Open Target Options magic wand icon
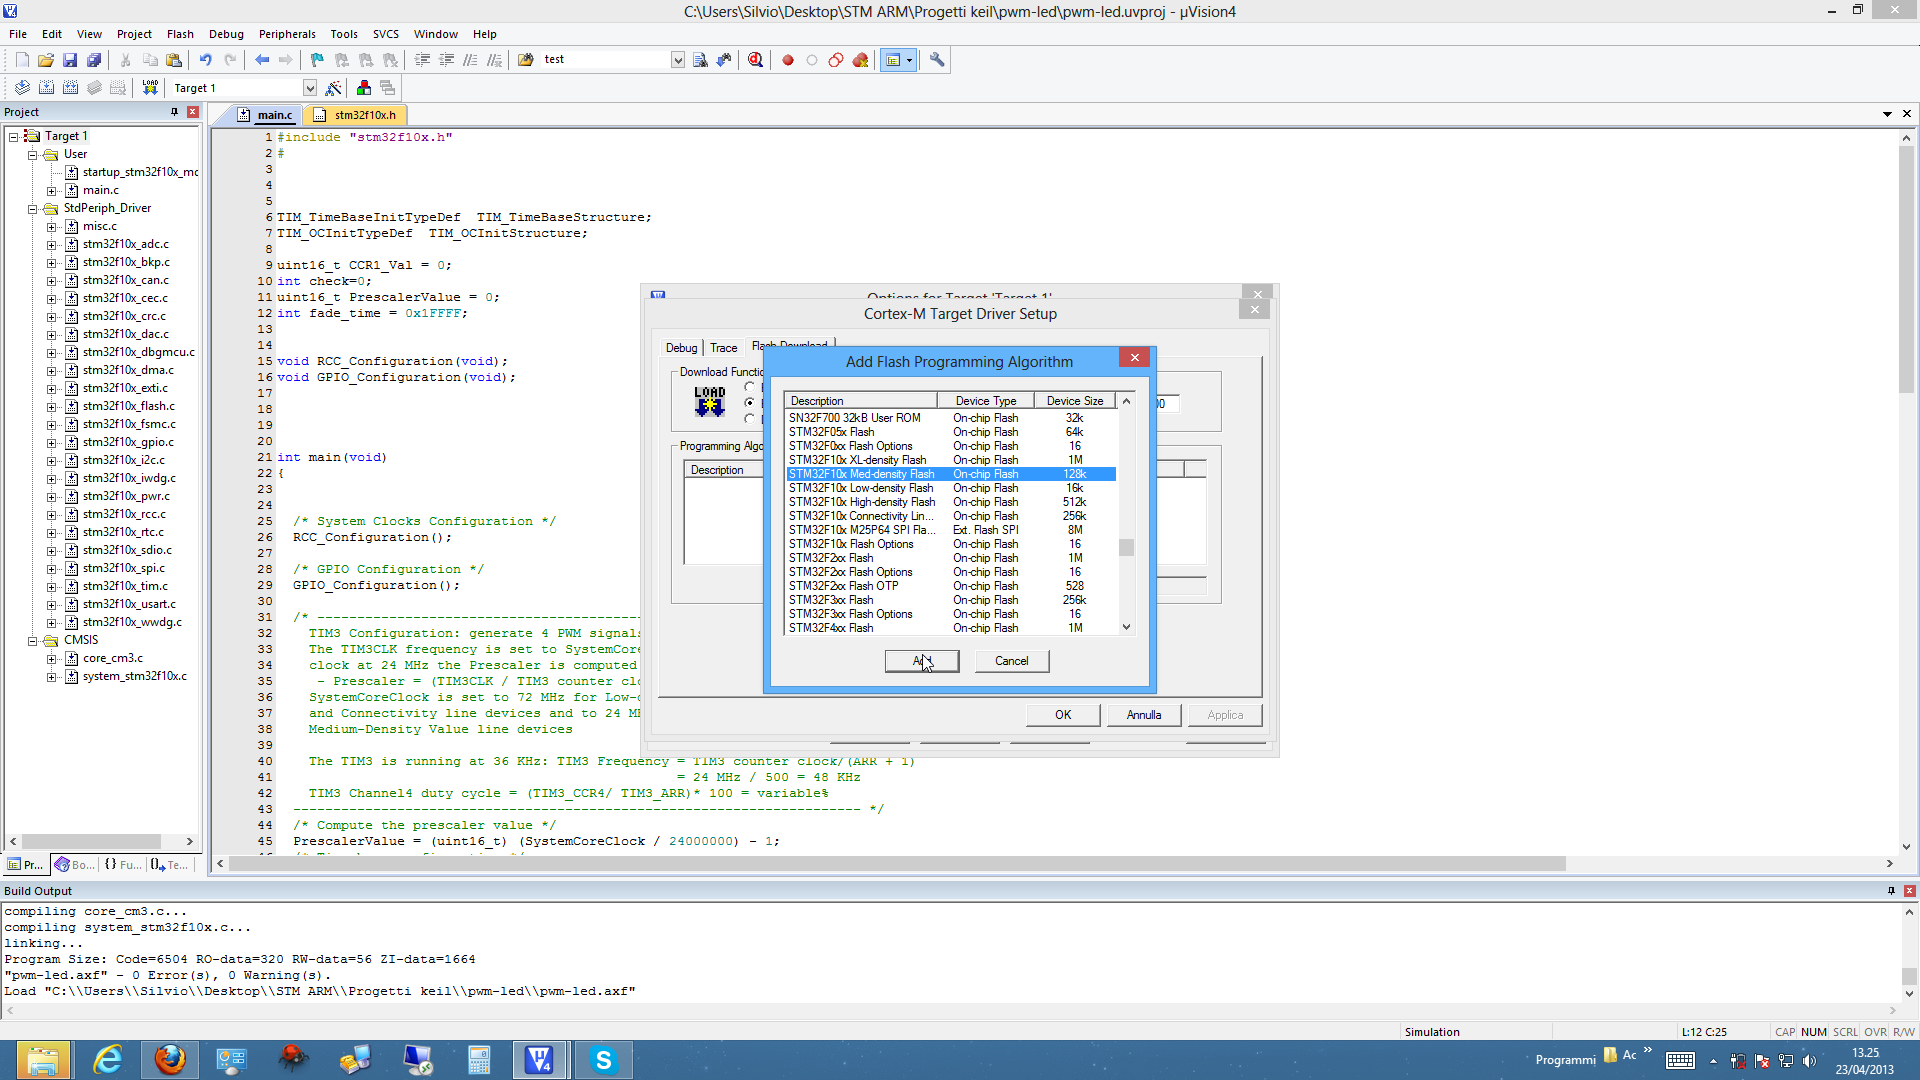This screenshot has width=1920, height=1080. (334, 88)
